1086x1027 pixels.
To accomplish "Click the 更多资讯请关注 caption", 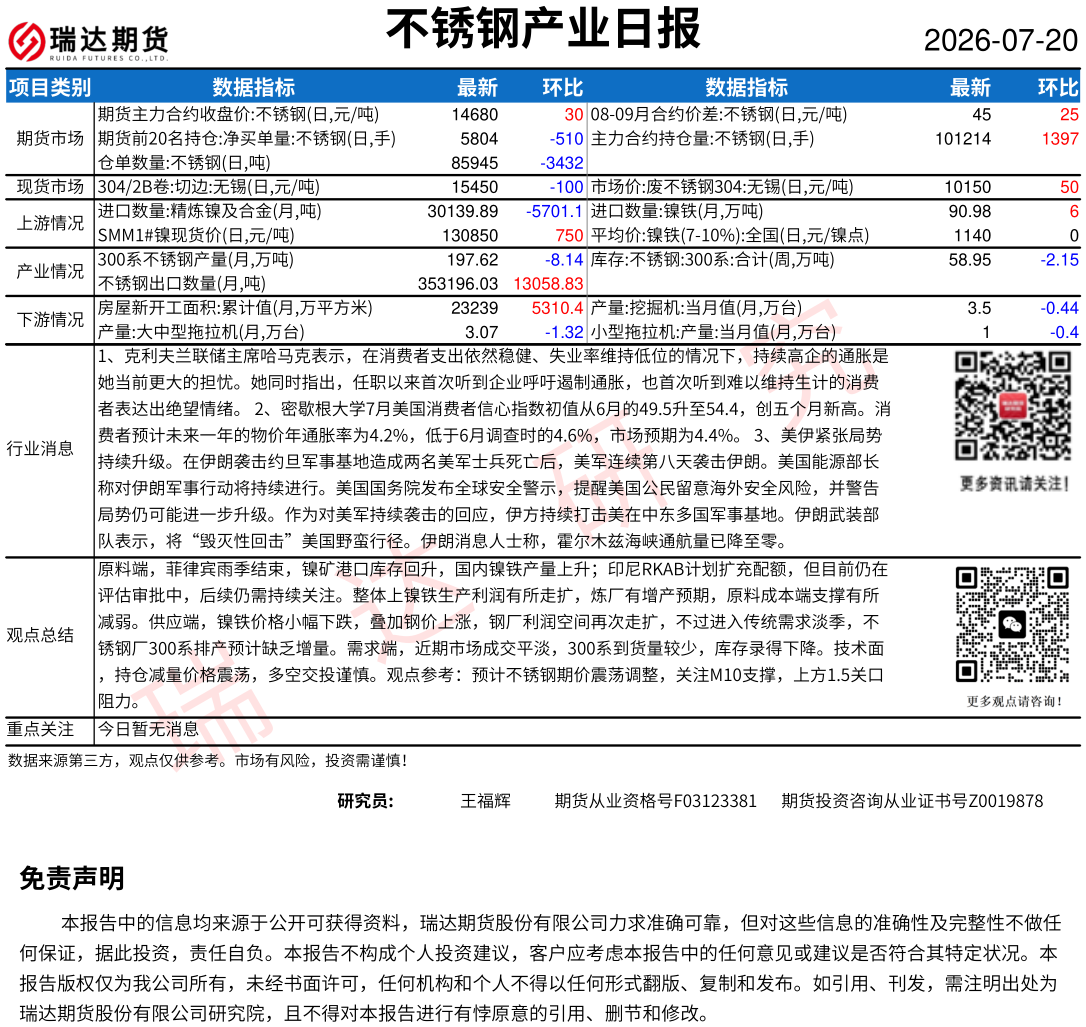I will (1014, 484).
